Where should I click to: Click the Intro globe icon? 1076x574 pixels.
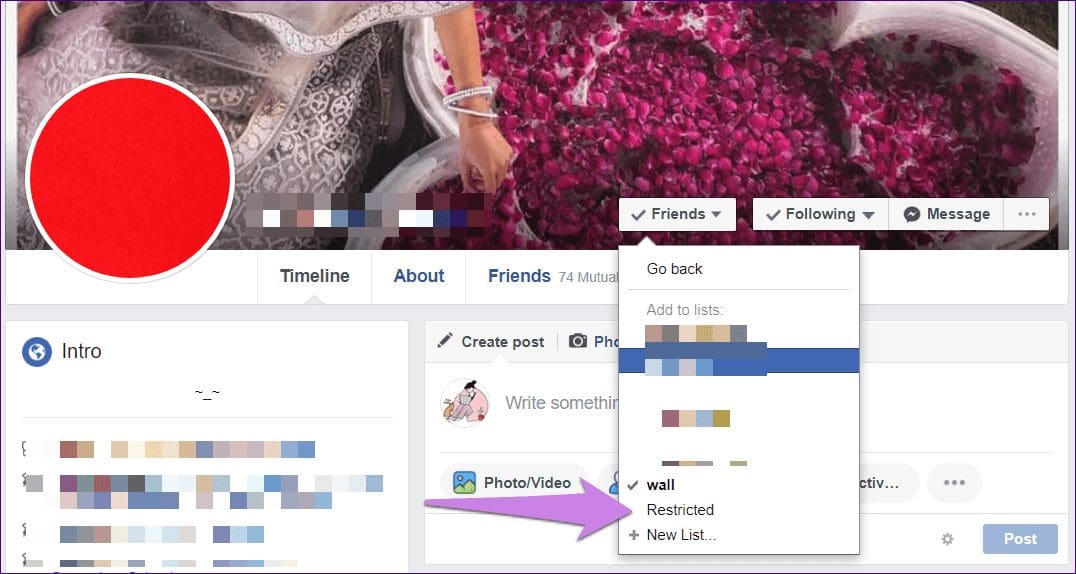[37, 352]
